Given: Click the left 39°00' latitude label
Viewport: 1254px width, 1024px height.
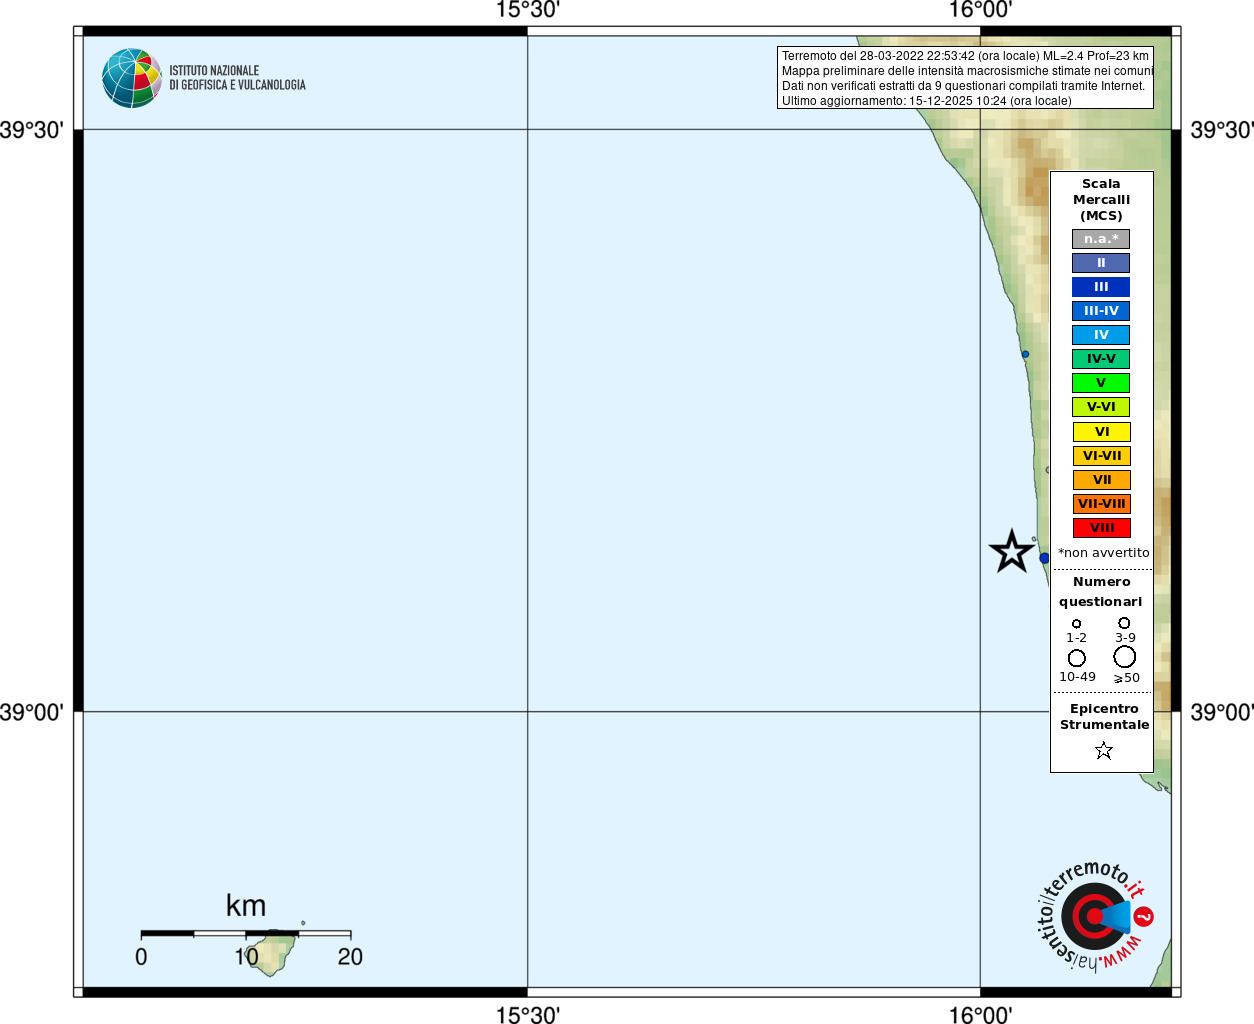Looking at the screenshot, I should click(x=32, y=712).
